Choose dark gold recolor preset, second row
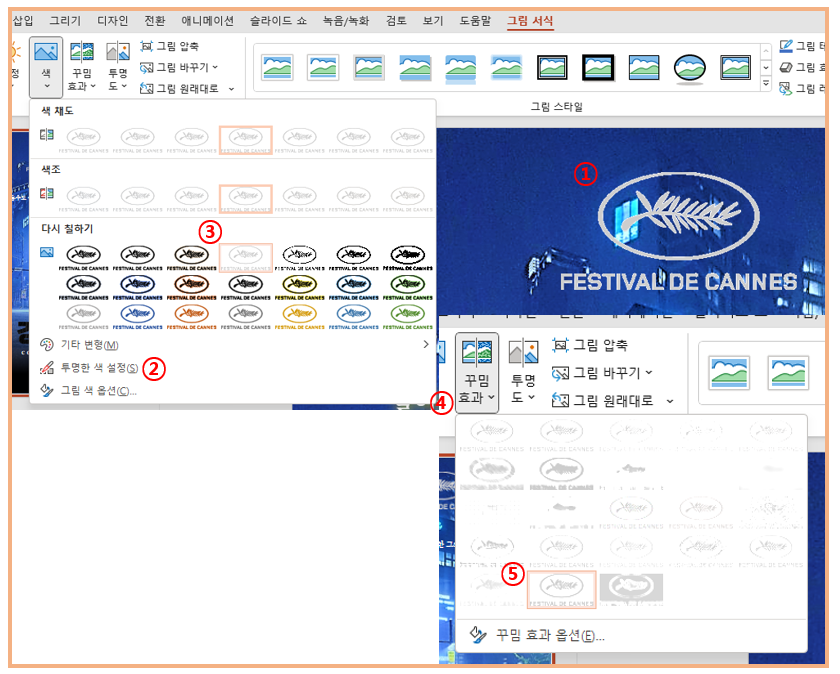This screenshot has width=840, height=674. click(300, 288)
